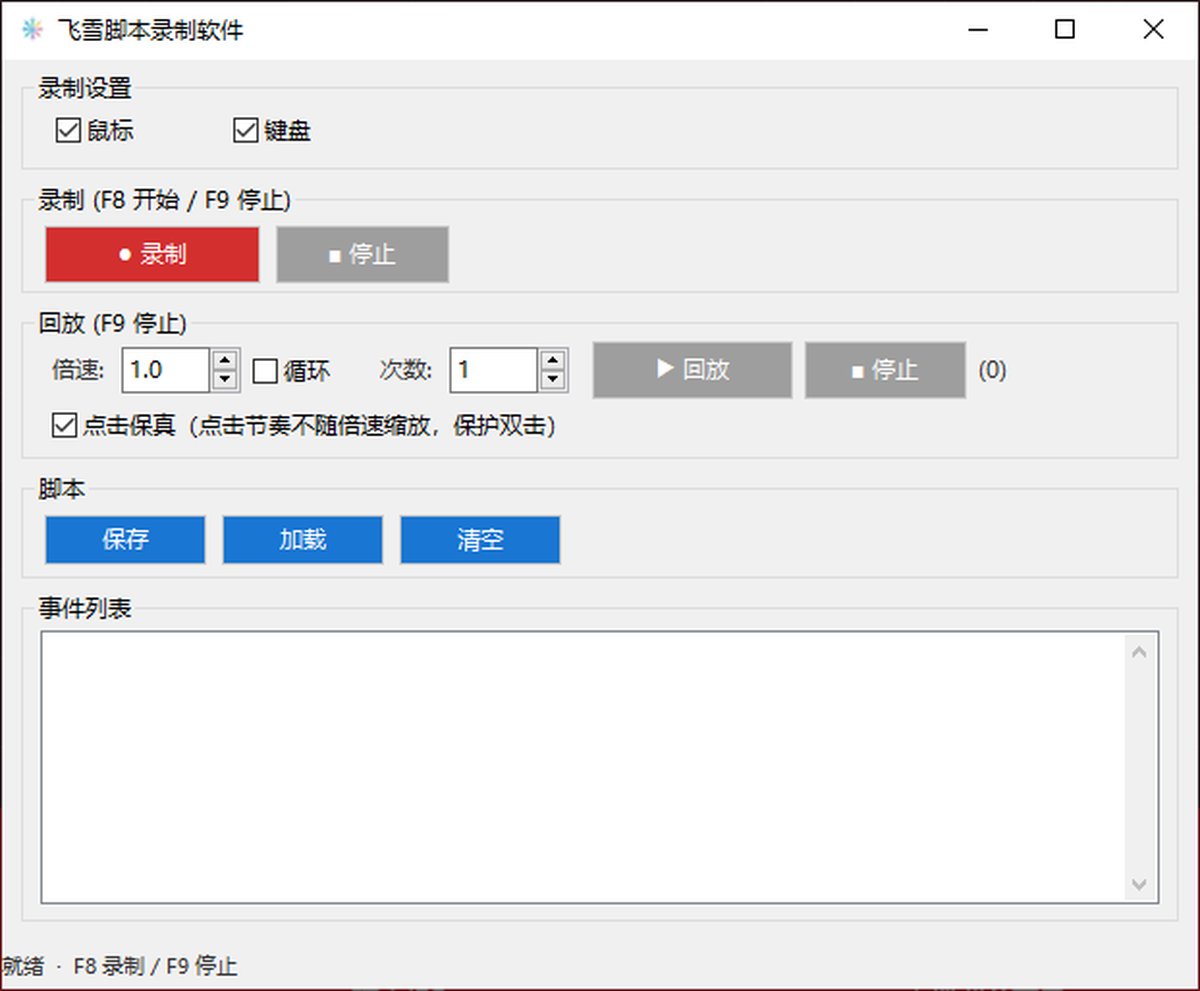Image resolution: width=1200 pixels, height=991 pixels.
Task: Click the 倍速 value input field
Action: point(166,370)
